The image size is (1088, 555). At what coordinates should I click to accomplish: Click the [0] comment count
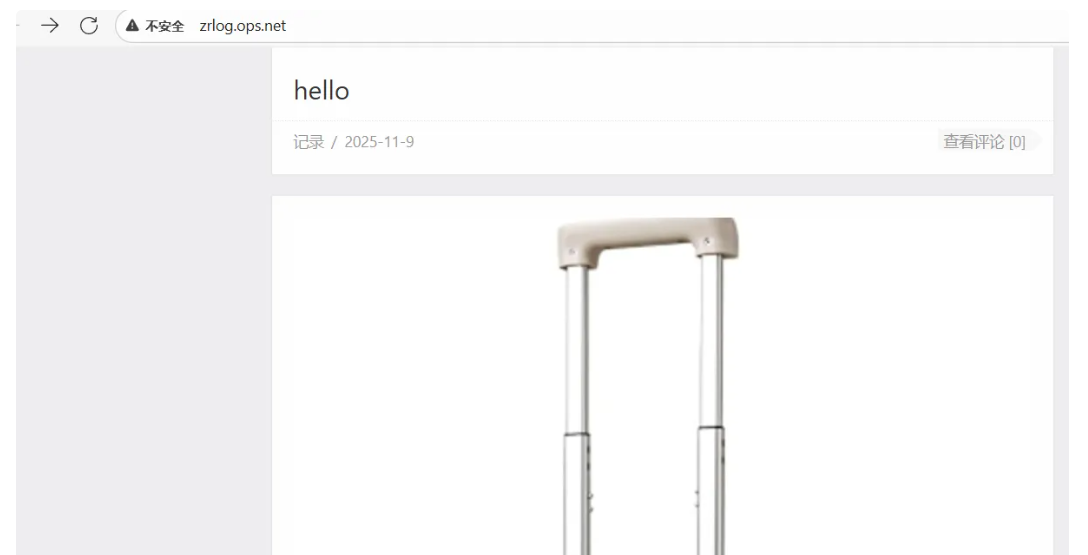coord(1017,142)
